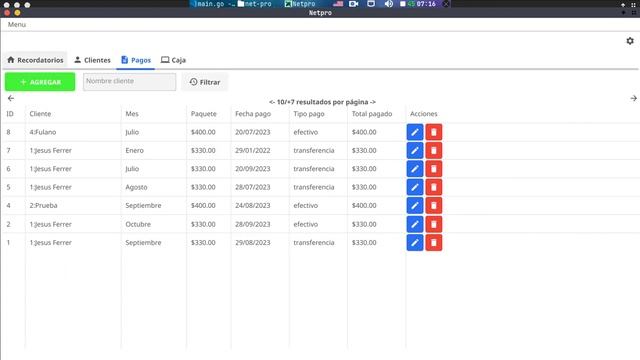The image size is (640, 360).
Task: Click the Mes column header
Action: pos(132,114)
